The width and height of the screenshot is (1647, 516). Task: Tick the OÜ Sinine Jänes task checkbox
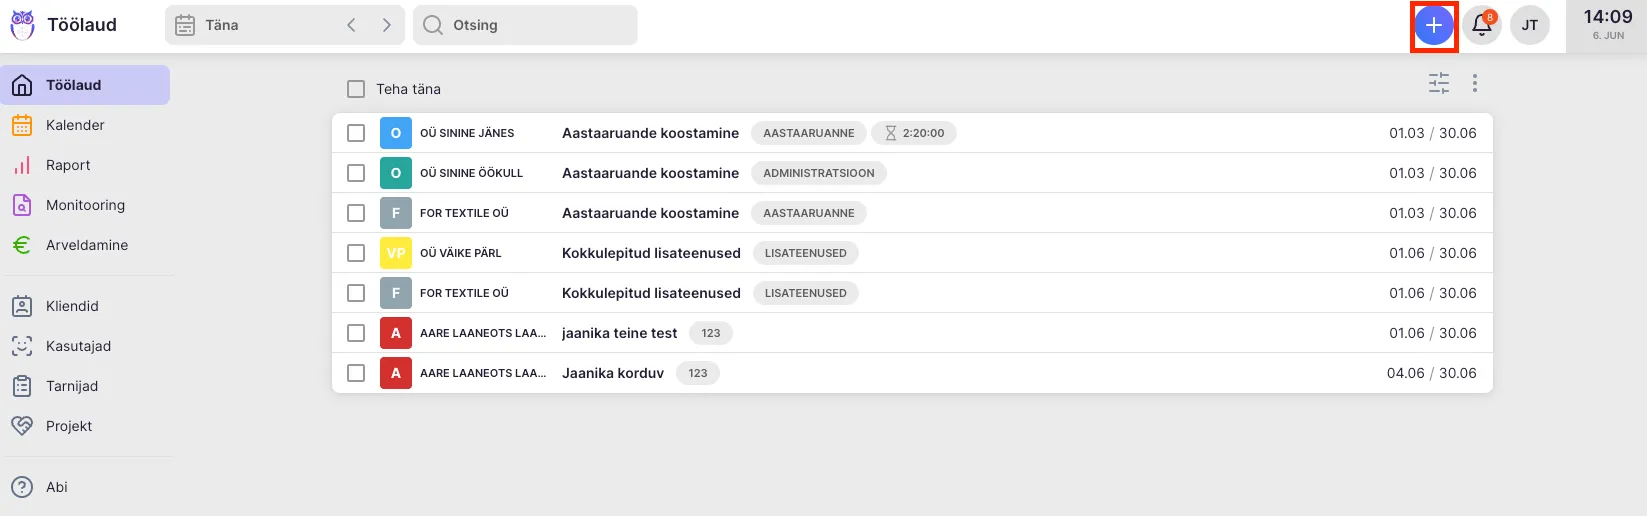pyautogui.click(x=356, y=133)
